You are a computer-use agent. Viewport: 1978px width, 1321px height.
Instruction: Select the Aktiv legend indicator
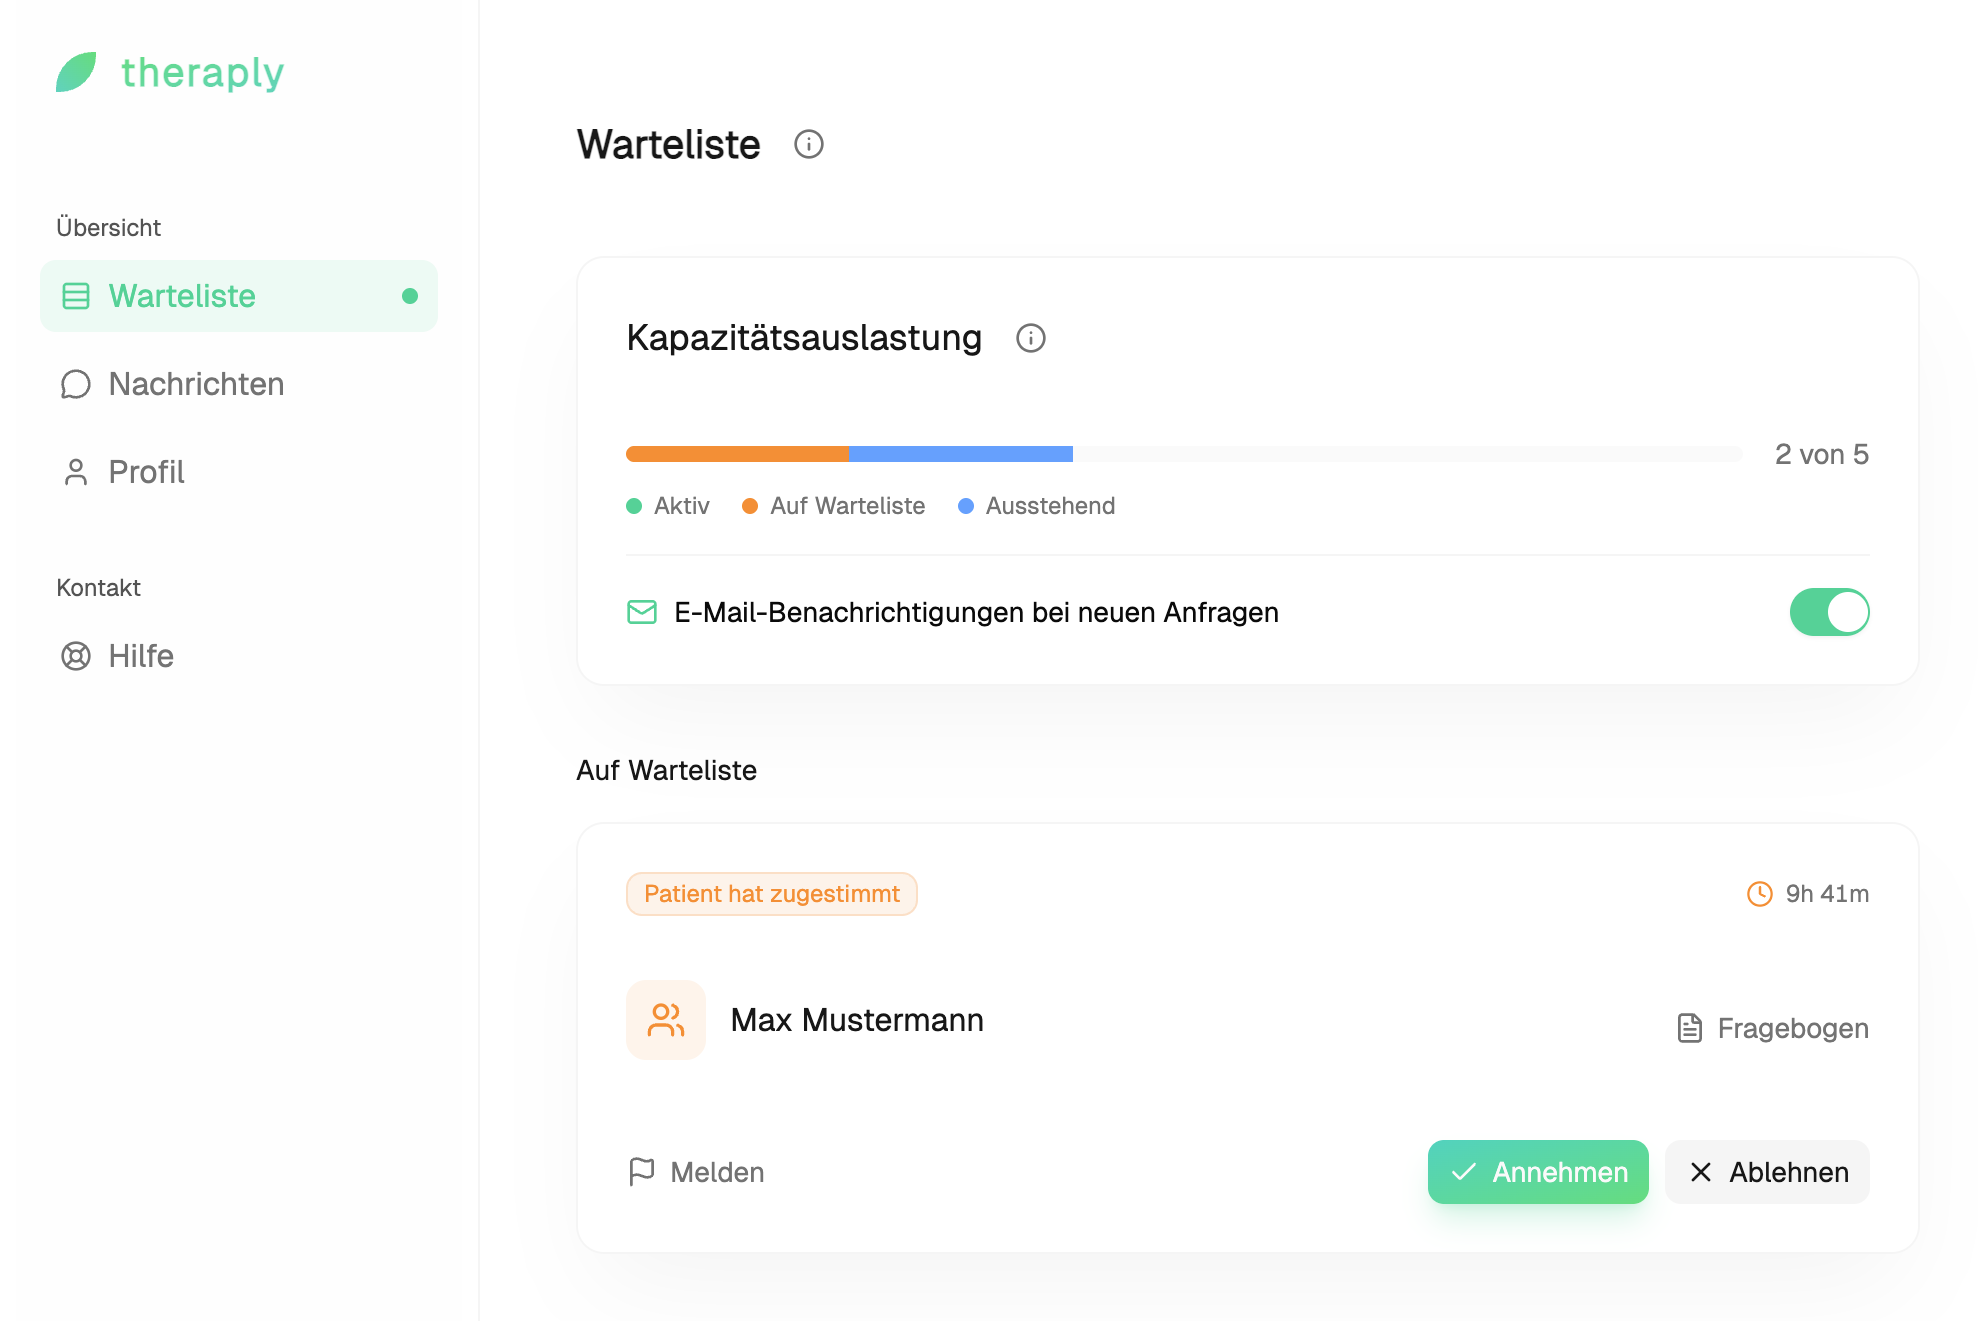636,506
